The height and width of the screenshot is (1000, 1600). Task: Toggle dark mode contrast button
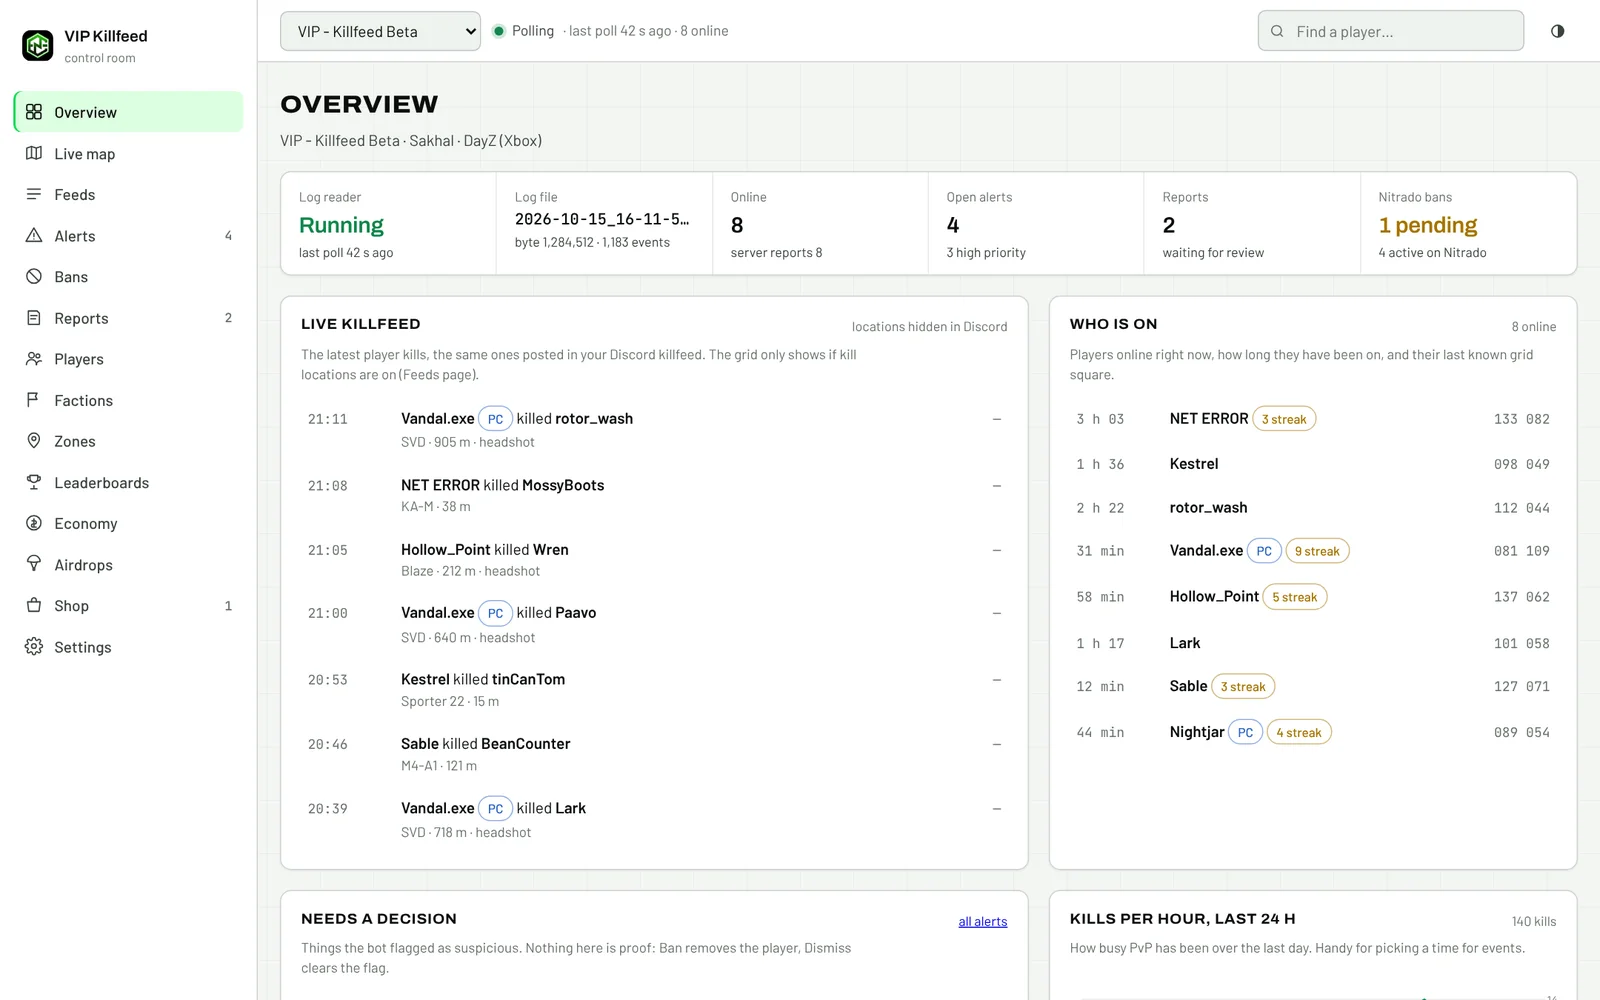pyautogui.click(x=1557, y=31)
